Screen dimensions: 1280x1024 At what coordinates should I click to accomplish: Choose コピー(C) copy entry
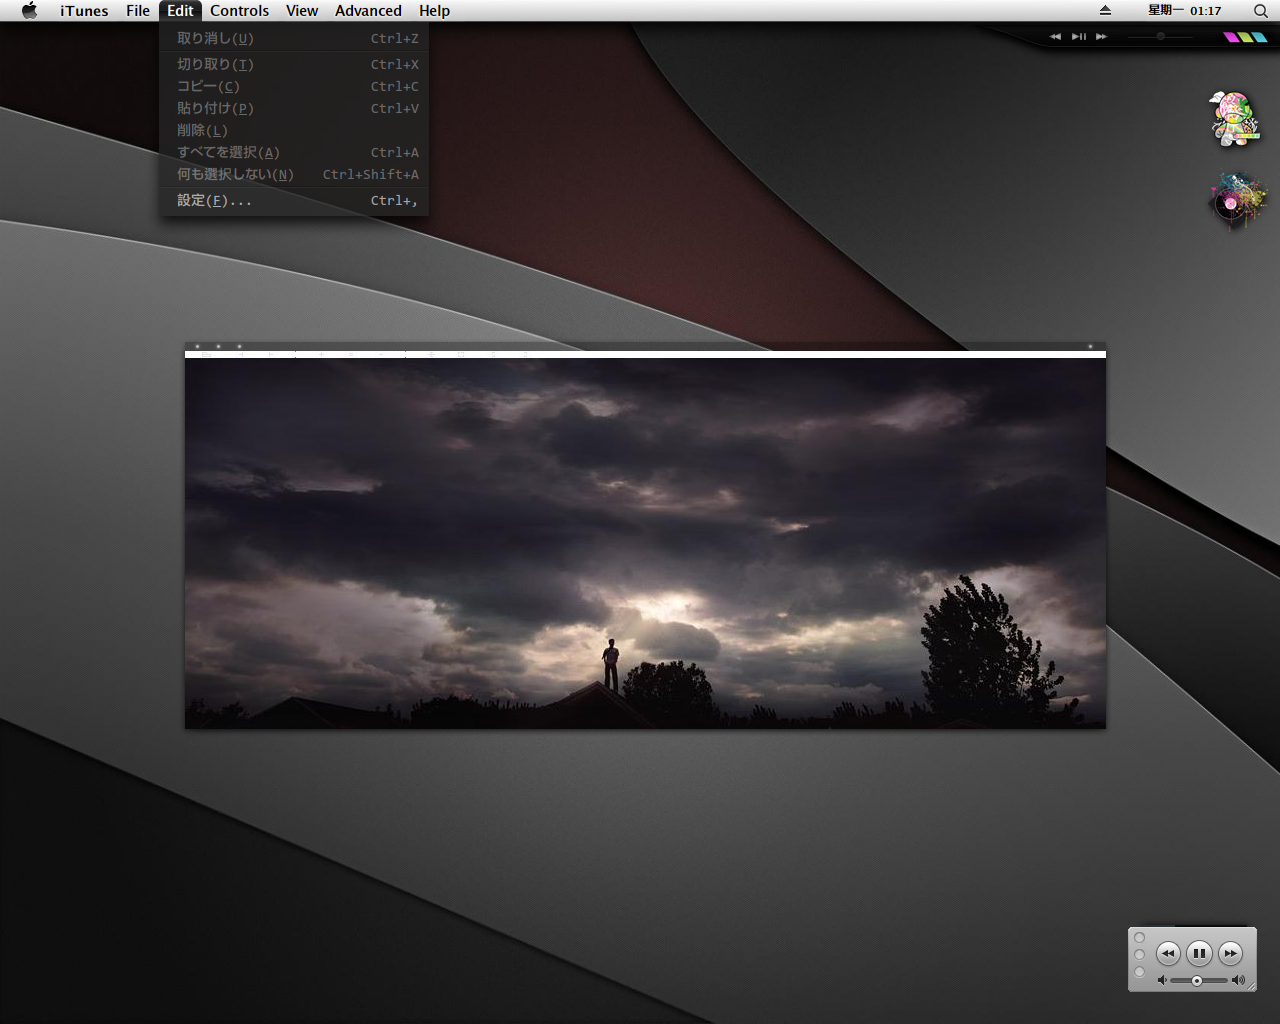(294, 86)
